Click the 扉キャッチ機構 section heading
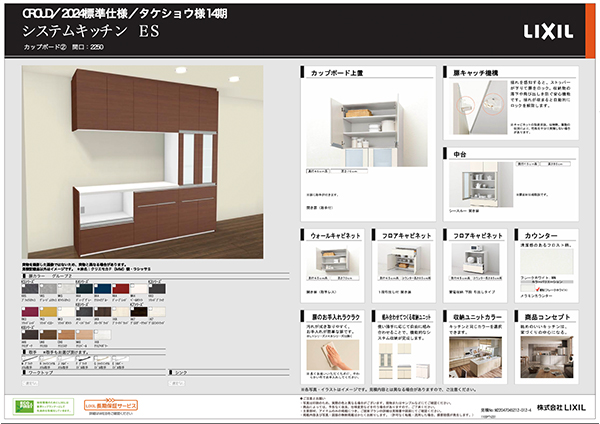600x424 pixels. pos(476,73)
